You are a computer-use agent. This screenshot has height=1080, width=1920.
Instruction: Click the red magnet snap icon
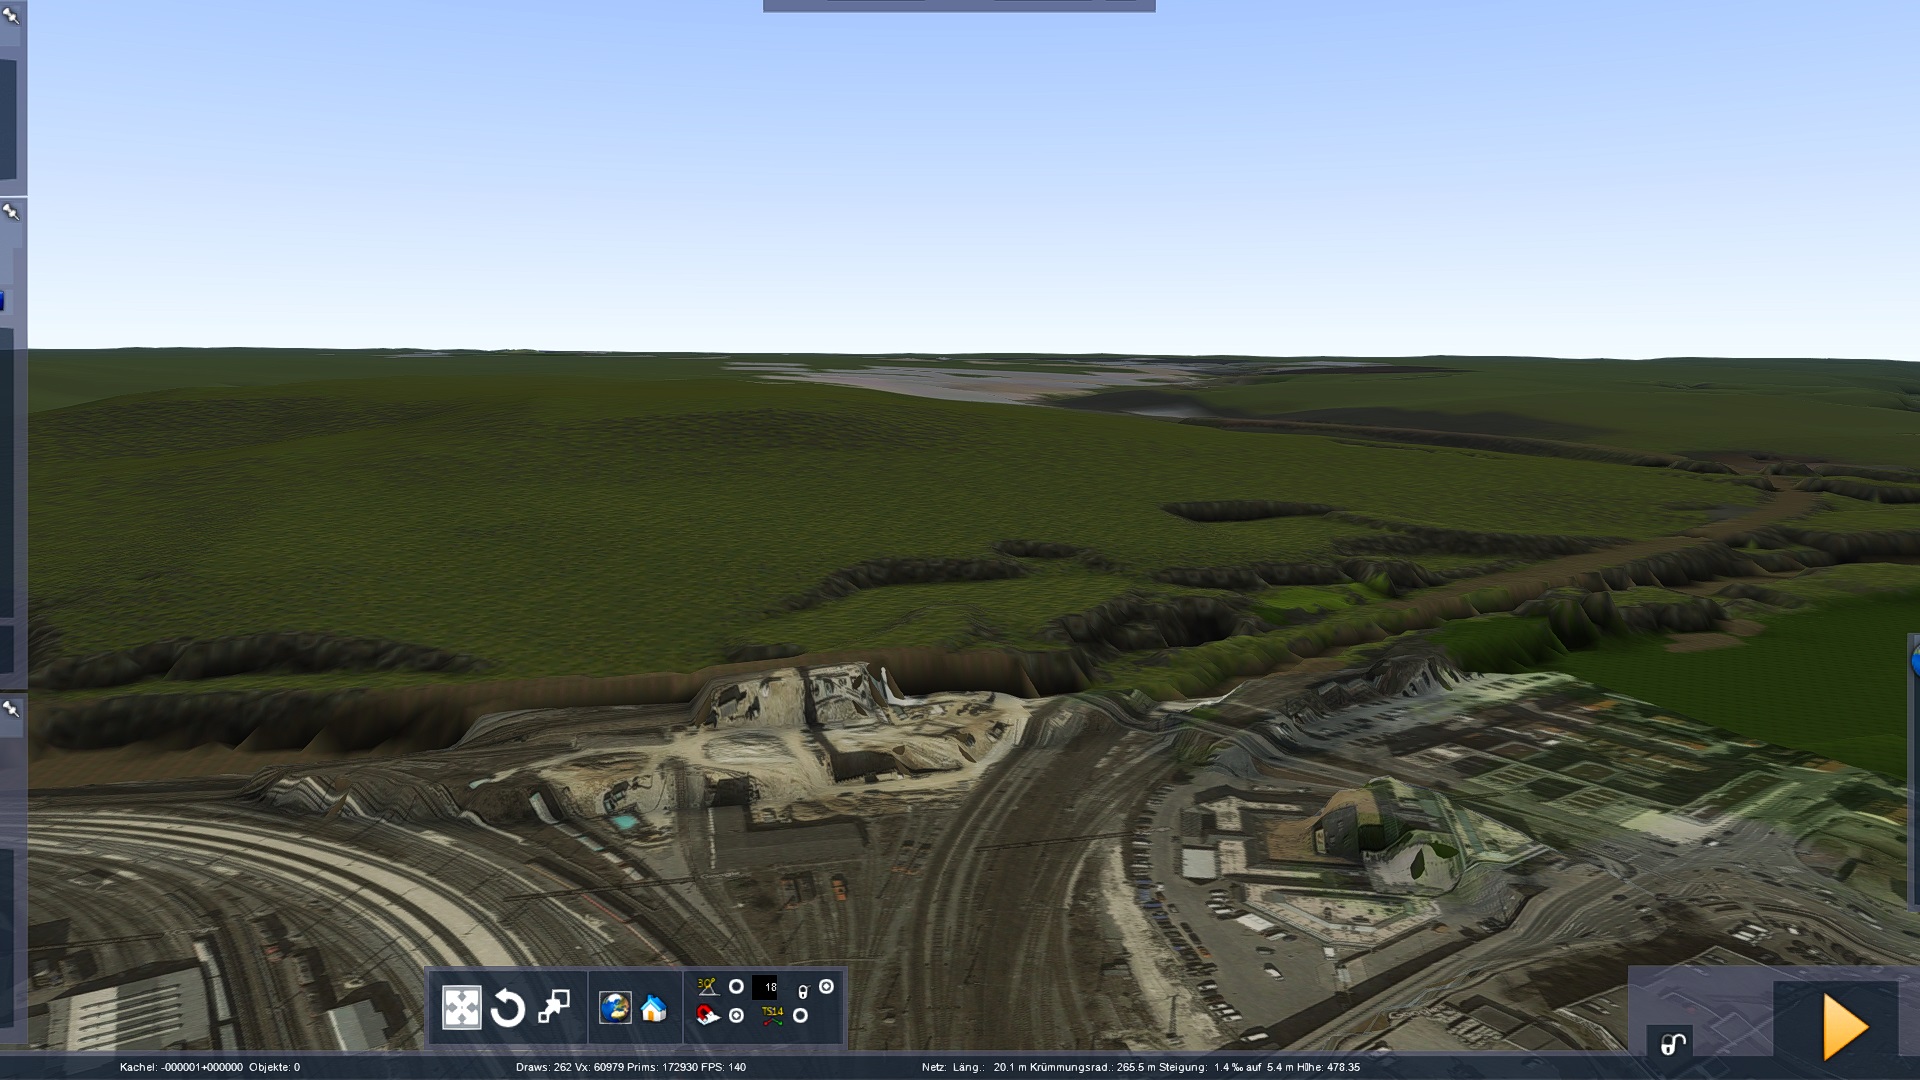coord(707,1016)
